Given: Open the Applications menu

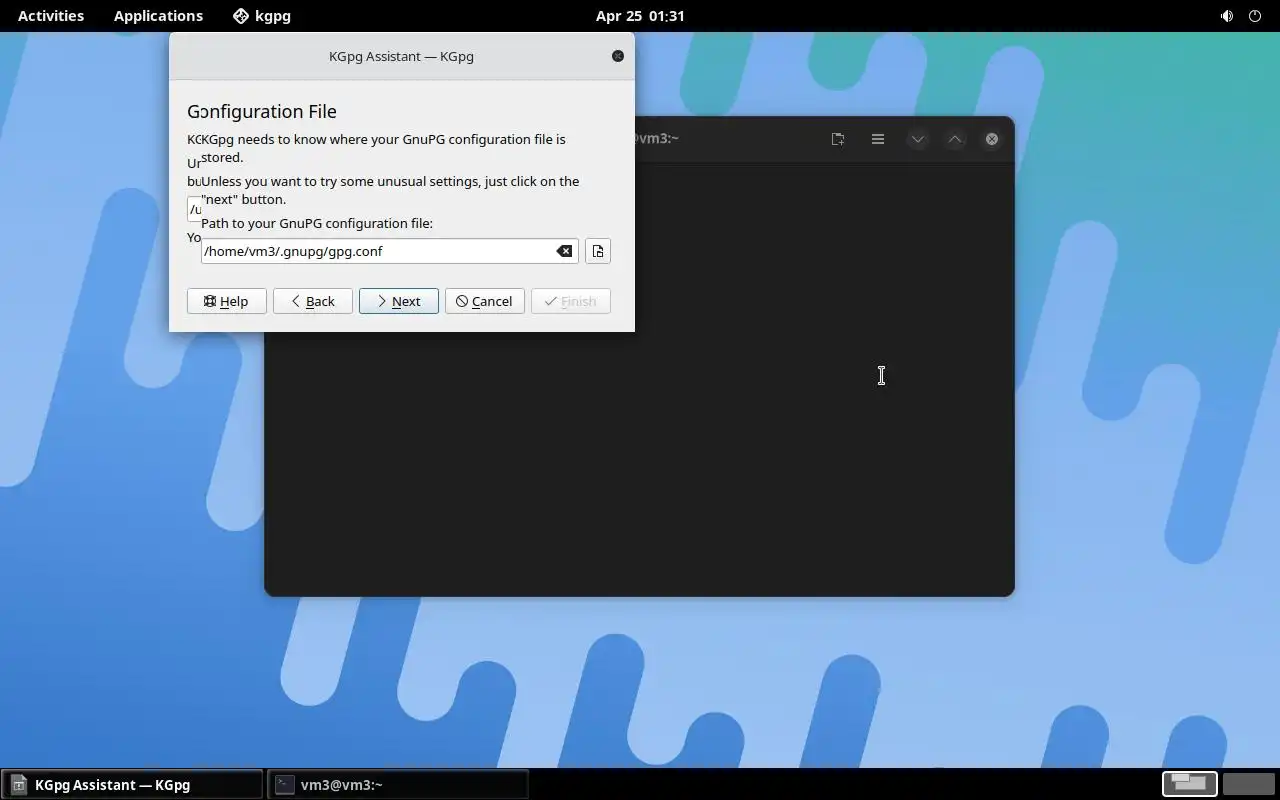Looking at the screenshot, I should click(x=158, y=16).
